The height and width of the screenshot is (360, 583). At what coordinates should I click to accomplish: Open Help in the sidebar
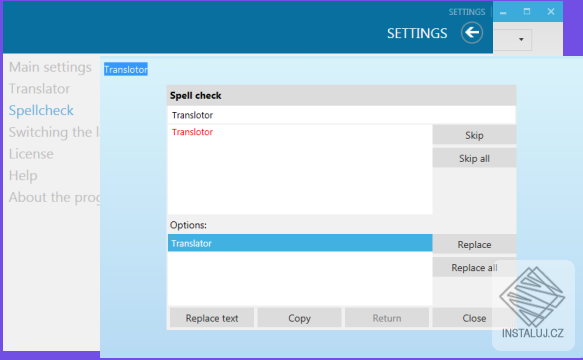(x=23, y=175)
